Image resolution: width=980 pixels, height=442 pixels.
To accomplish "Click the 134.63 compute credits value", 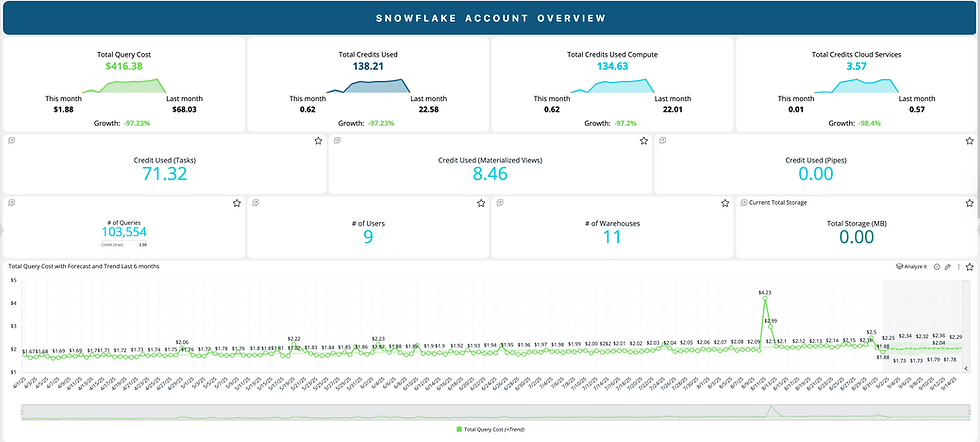I will [x=612, y=66].
